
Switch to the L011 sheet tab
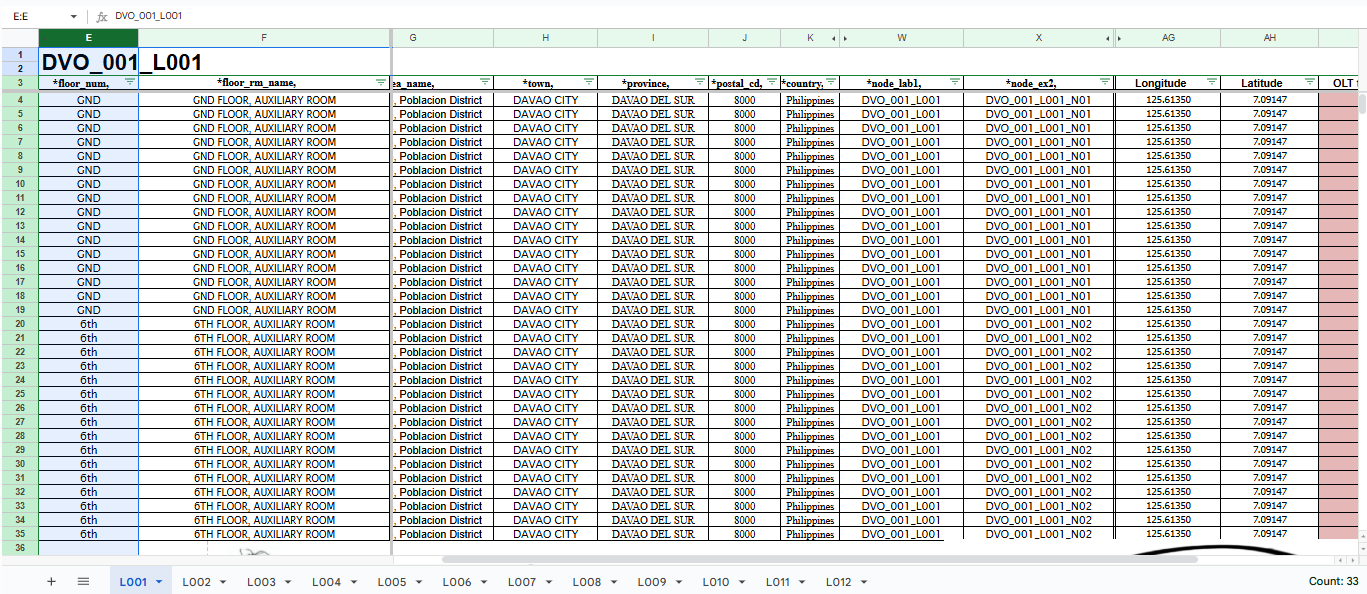click(x=778, y=582)
